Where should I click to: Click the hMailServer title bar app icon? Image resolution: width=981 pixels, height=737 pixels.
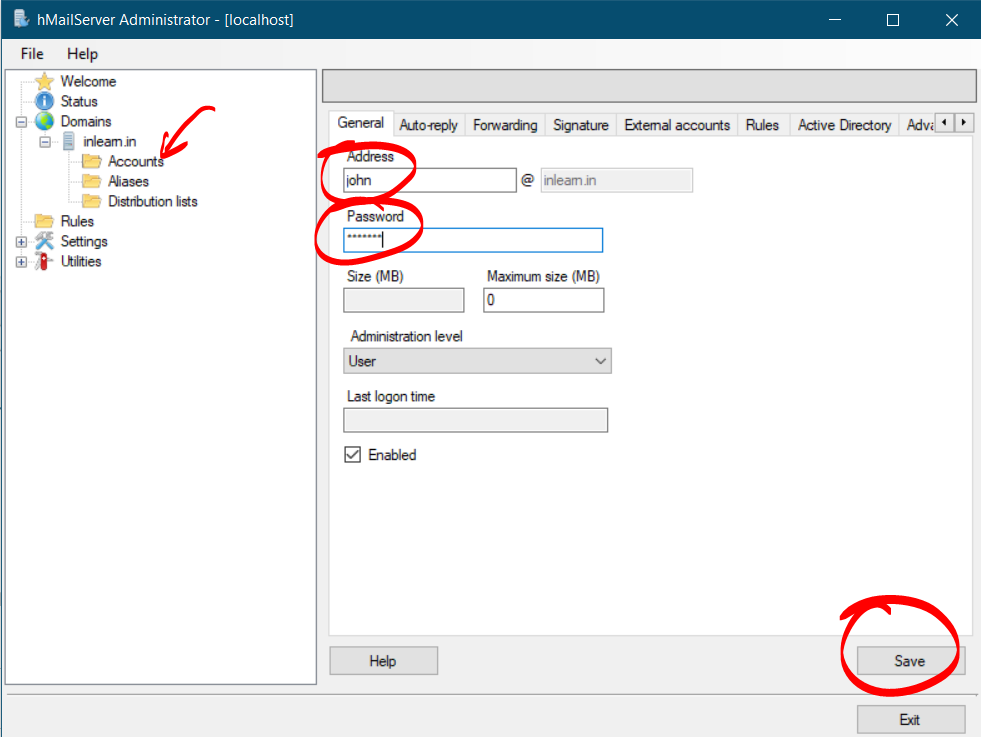(21, 19)
